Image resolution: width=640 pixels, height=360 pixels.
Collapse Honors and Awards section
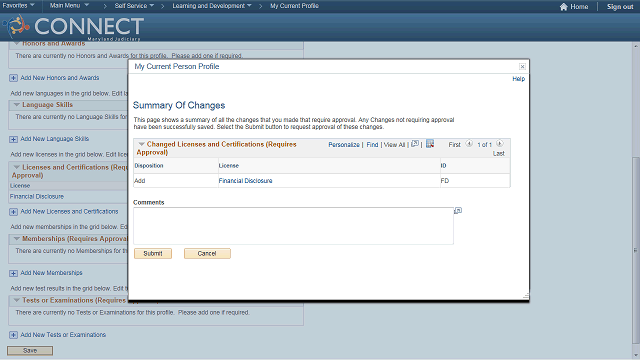point(17,43)
